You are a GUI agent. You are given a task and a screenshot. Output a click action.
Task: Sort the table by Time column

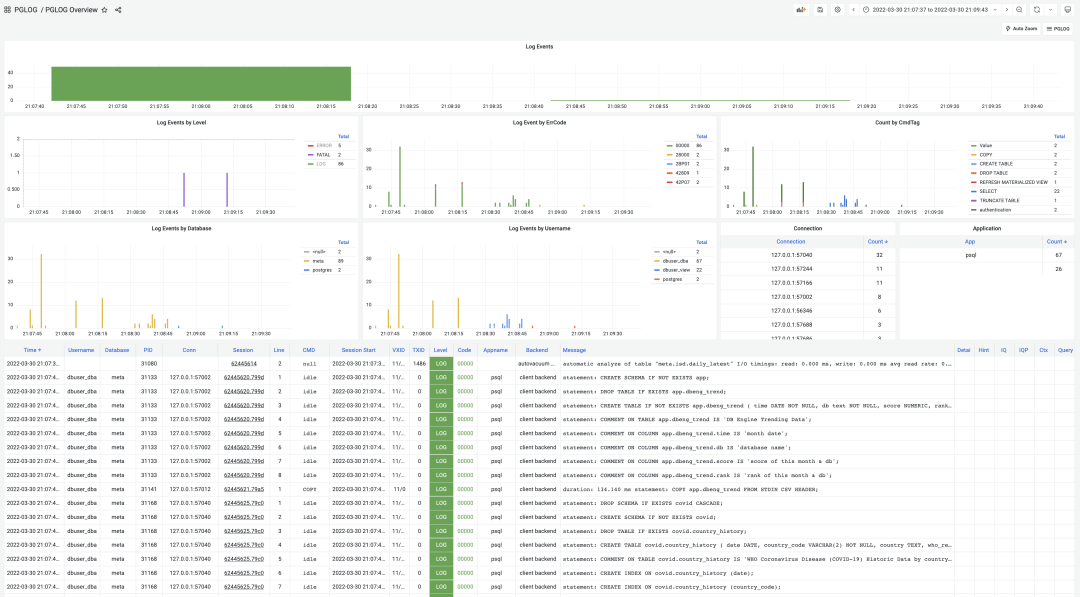tap(32, 350)
